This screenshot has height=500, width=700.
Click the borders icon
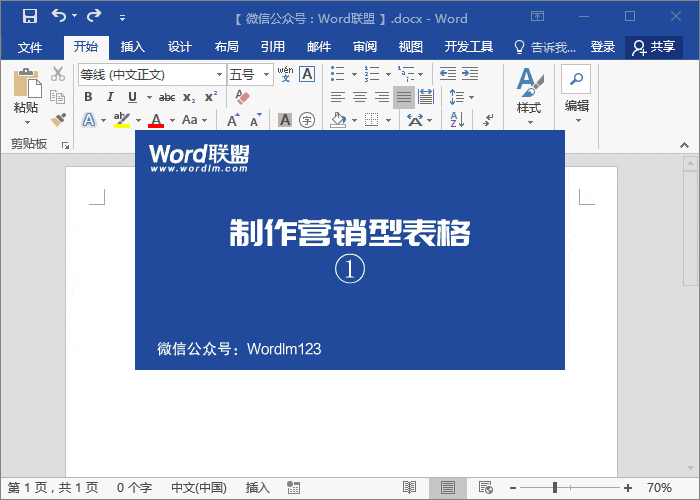tap(371, 120)
